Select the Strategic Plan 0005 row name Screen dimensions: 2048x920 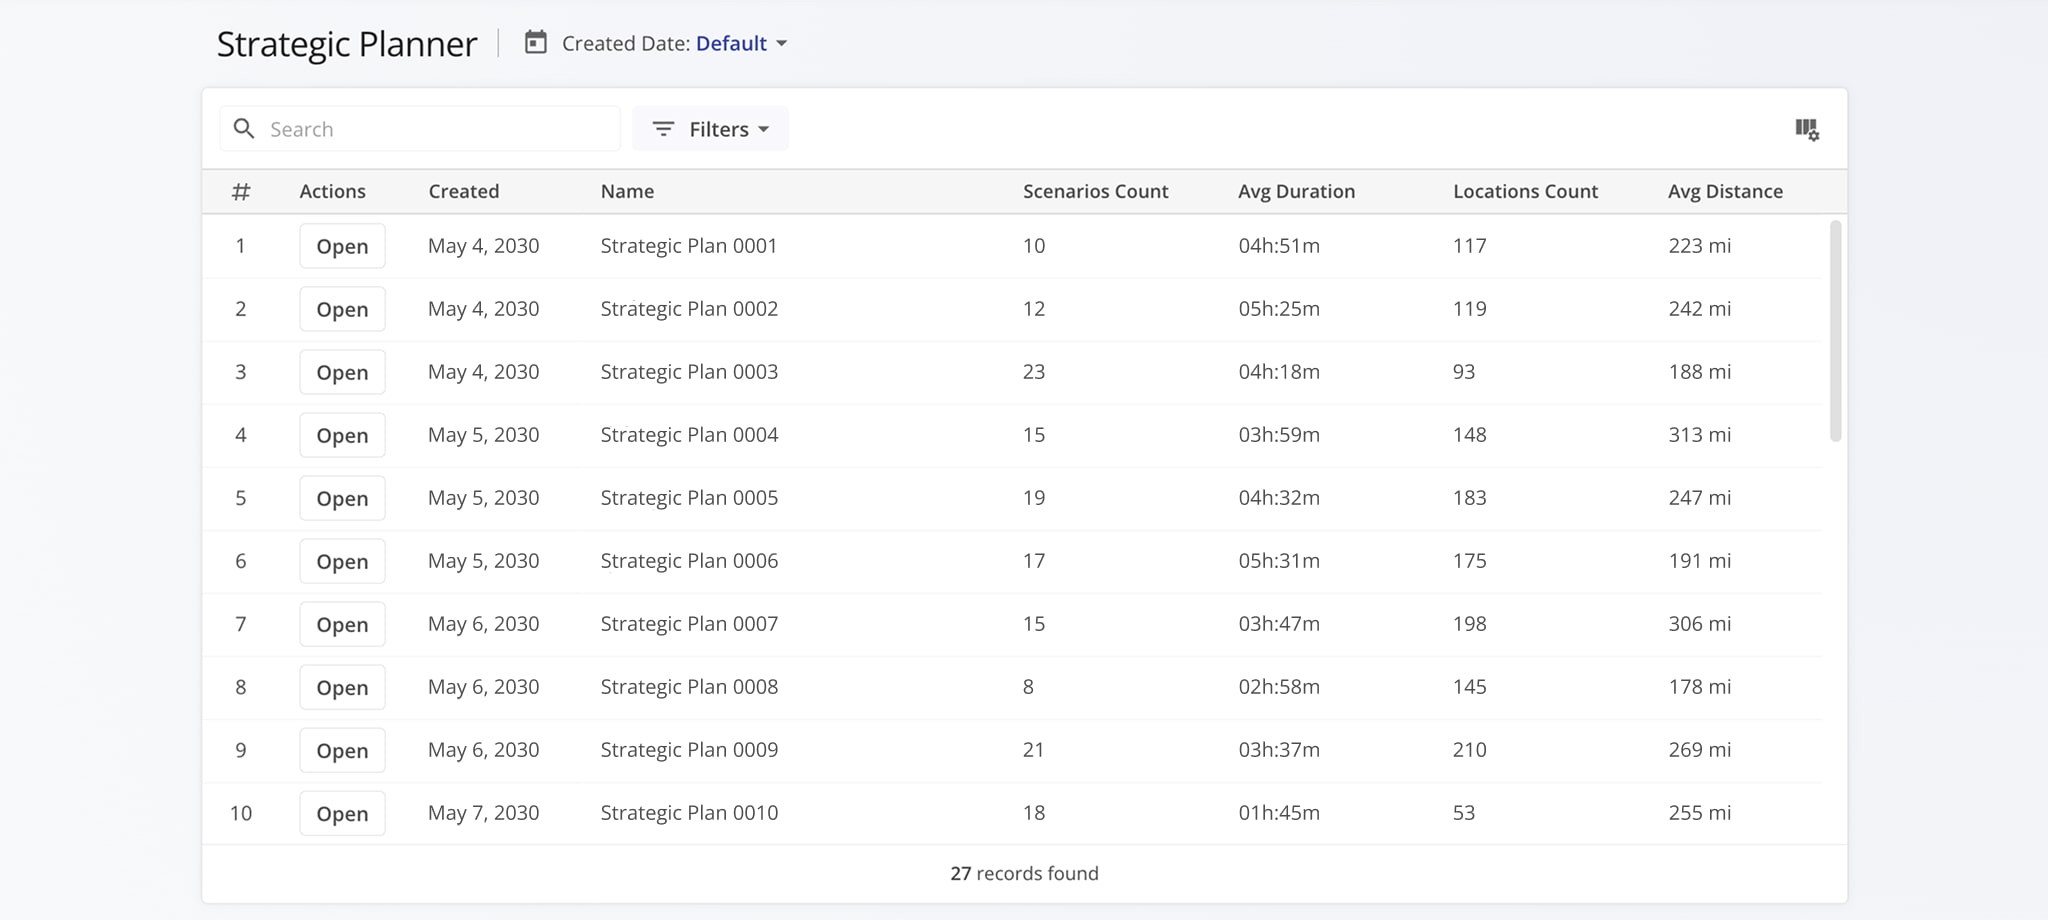689,498
